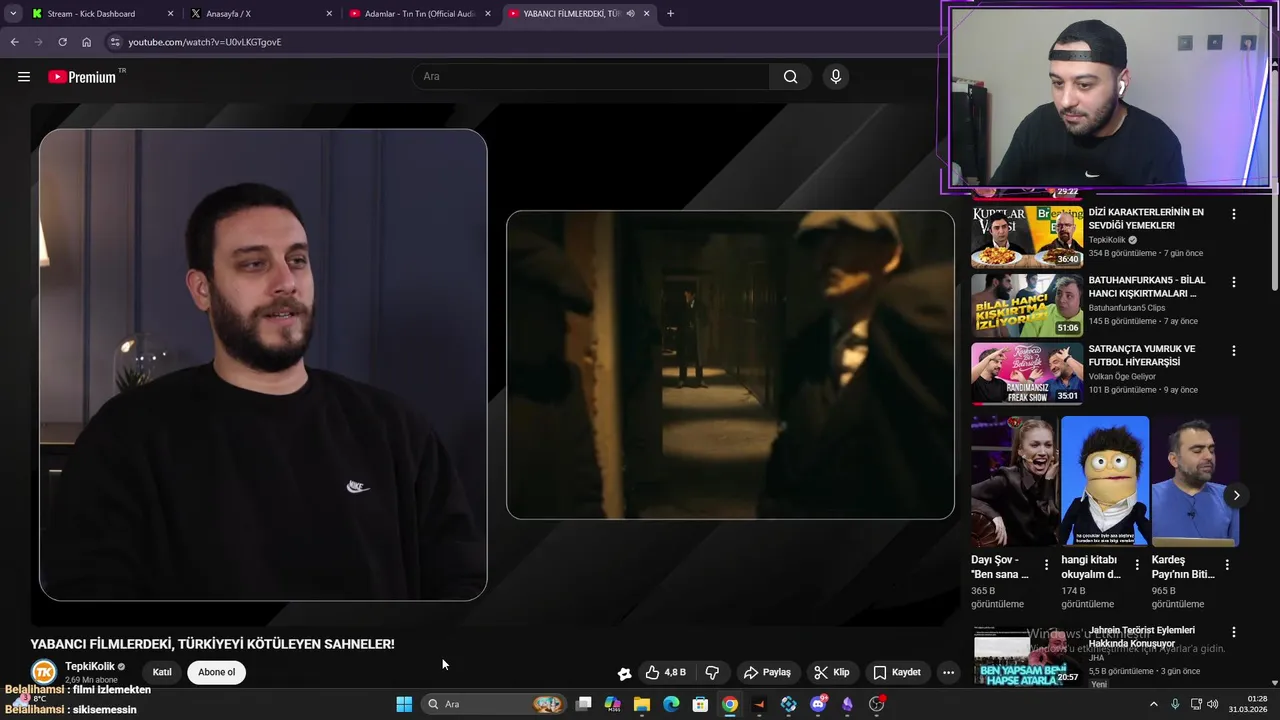Click the sparkle icon left of likes
This screenshot has height=720, width=1280.
pyautogui.click(x=624, y=673)
